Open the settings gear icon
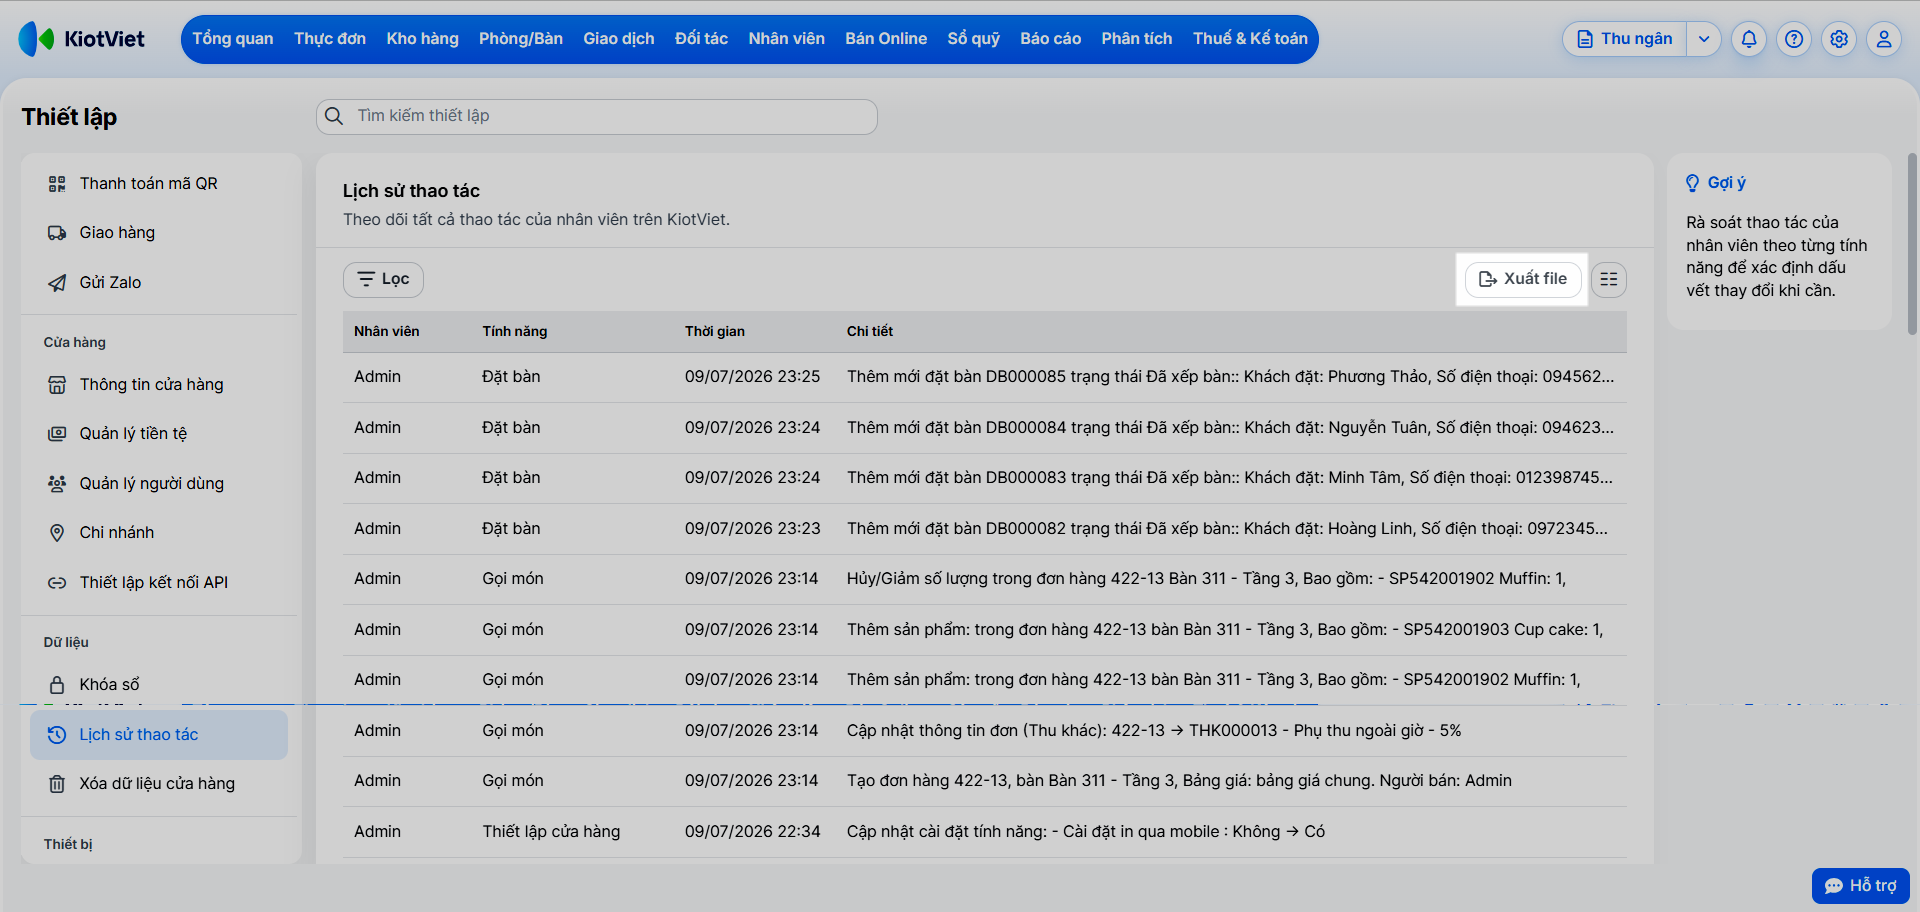1920x912 pixels. [1839, 39]
